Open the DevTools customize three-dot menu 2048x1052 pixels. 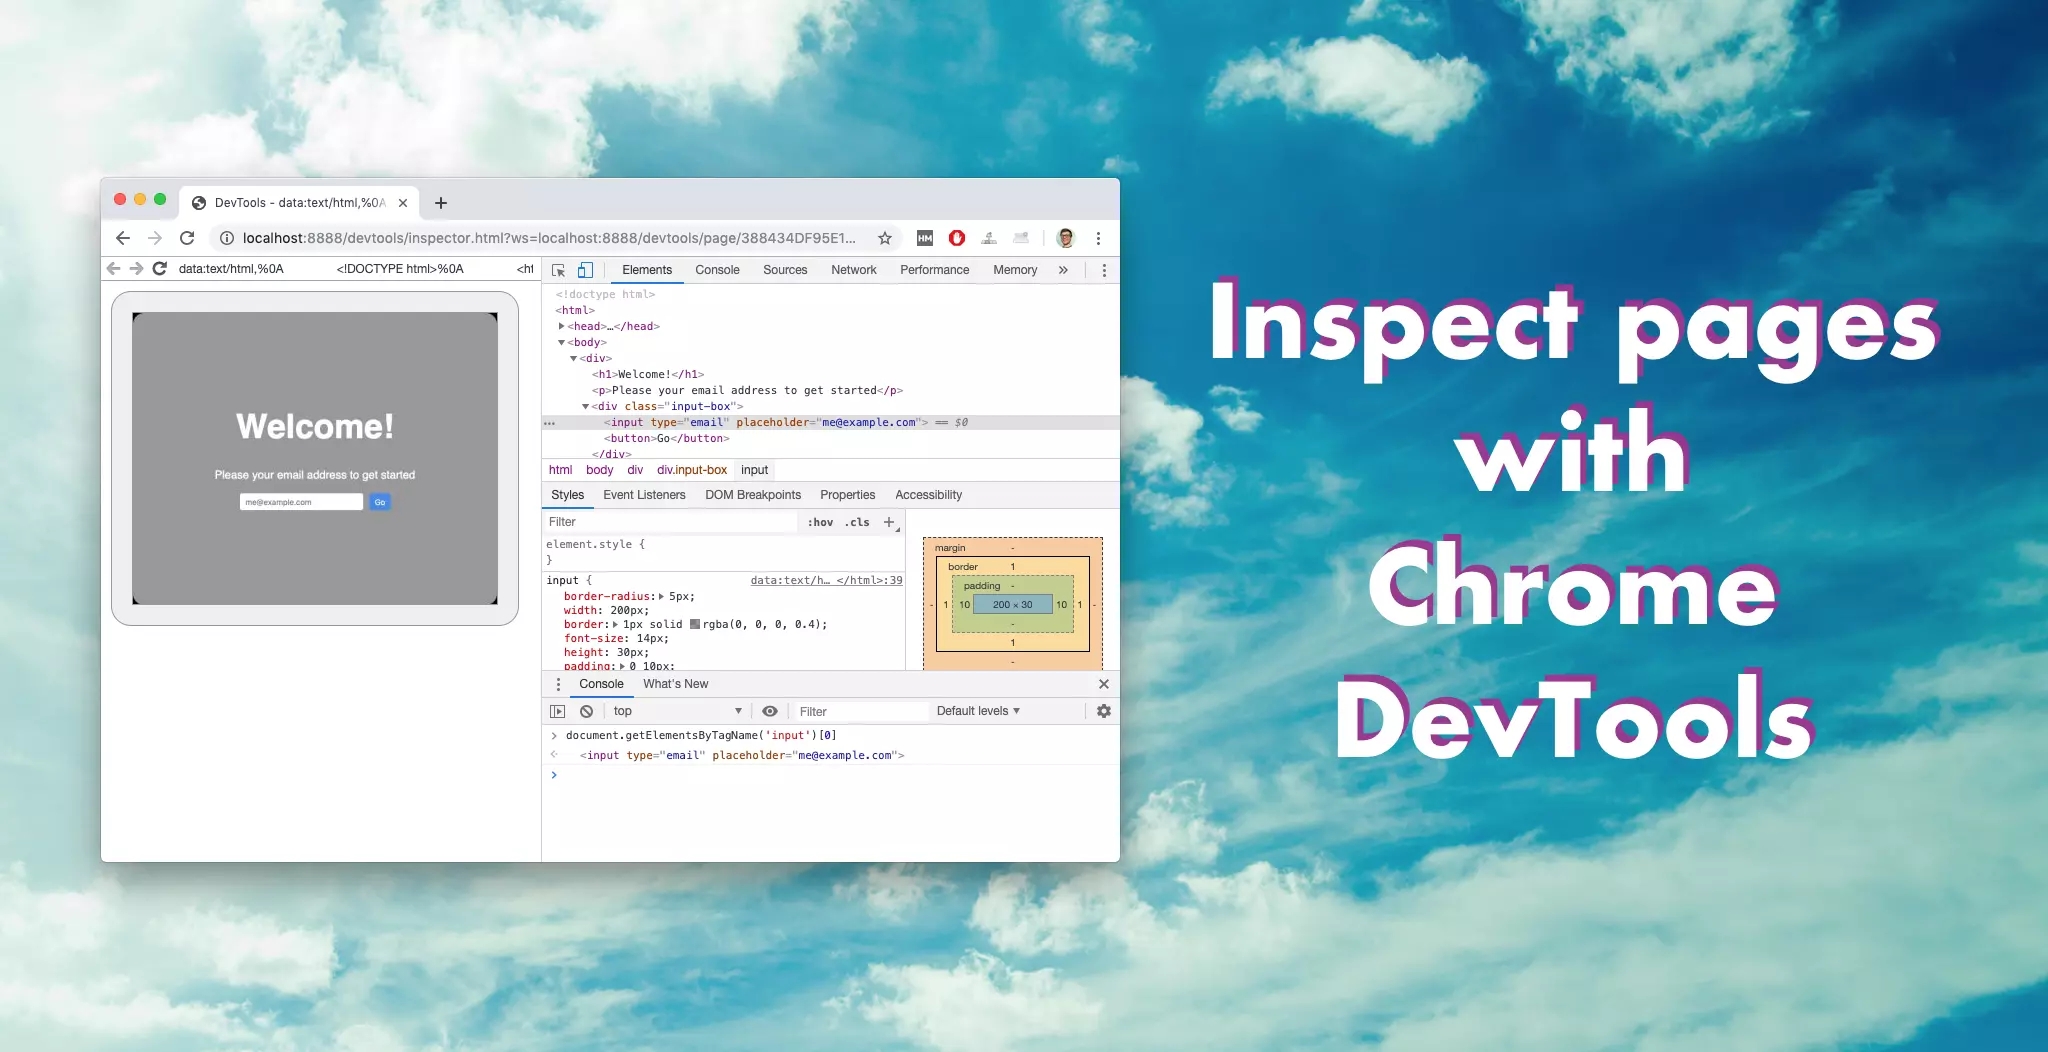pos(1104,270)
